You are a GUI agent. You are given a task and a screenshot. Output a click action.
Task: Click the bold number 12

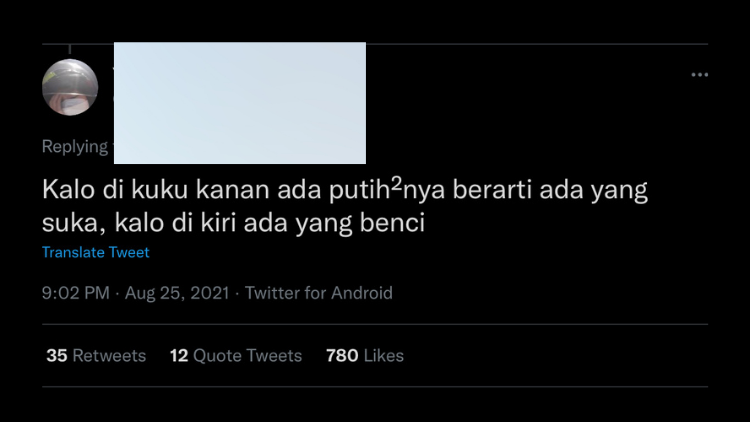click(179, 355)
